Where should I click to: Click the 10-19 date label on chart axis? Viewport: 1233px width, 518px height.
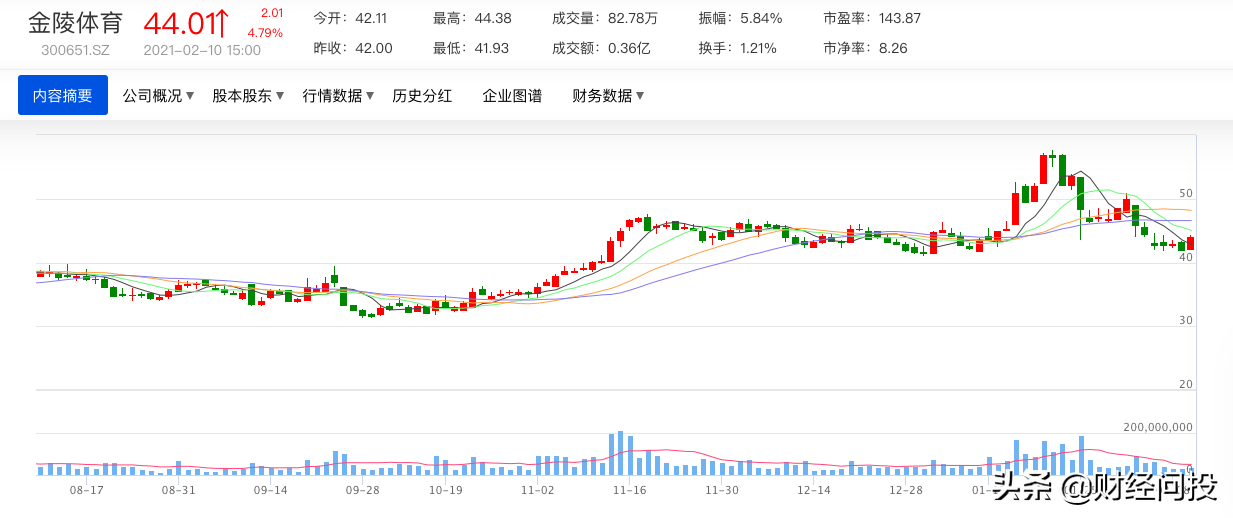[x=445, y=490]
